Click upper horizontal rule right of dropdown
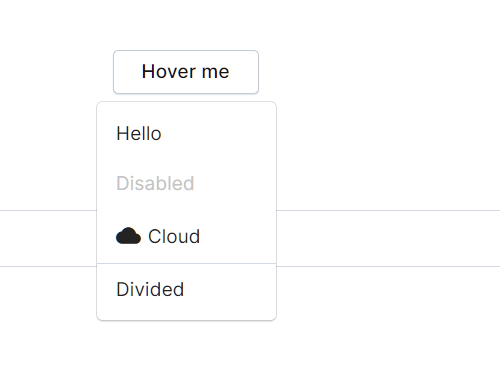The height and width of the screenshot is (368, 500). (388, 210)
